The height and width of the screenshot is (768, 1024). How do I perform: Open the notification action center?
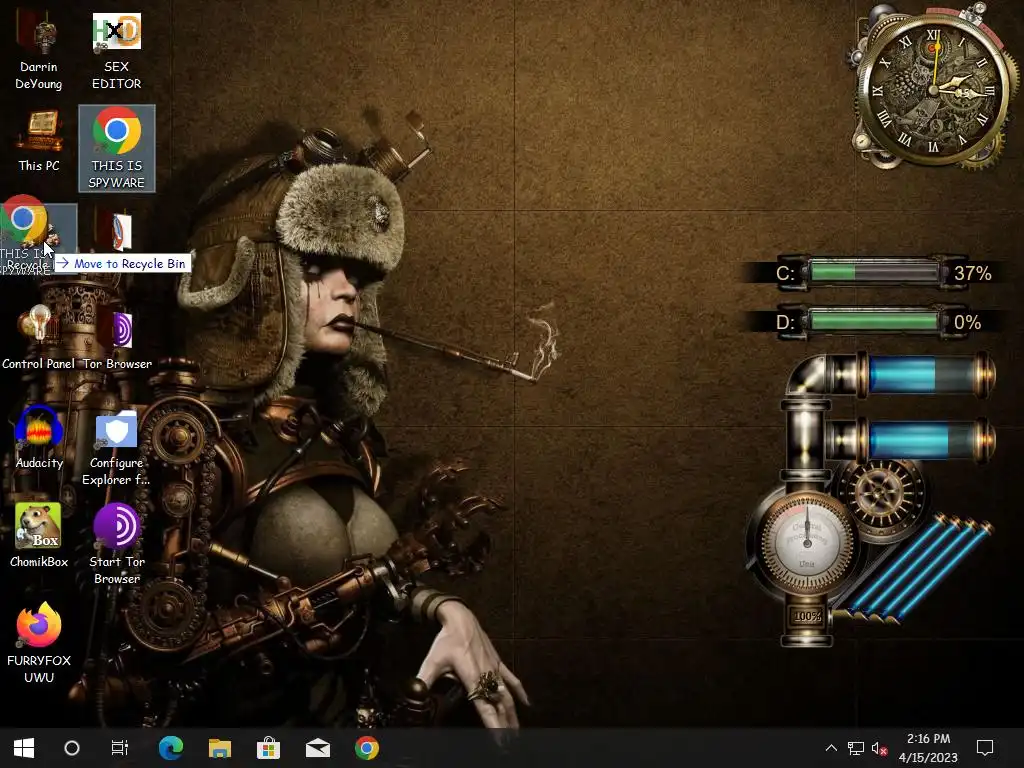pos(985,748)
